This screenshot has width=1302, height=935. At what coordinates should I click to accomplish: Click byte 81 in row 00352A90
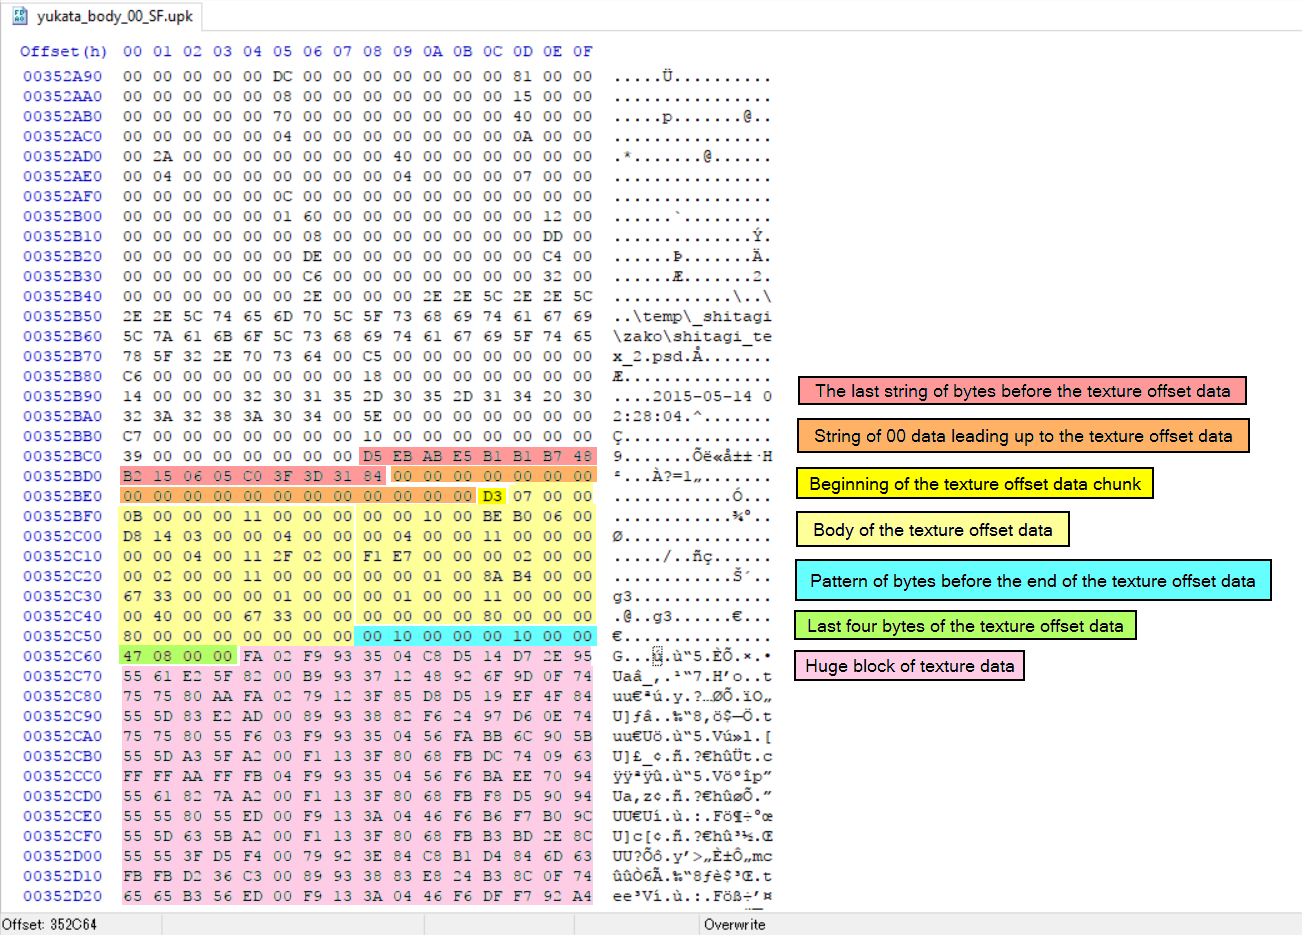click(x=522, y=76)
